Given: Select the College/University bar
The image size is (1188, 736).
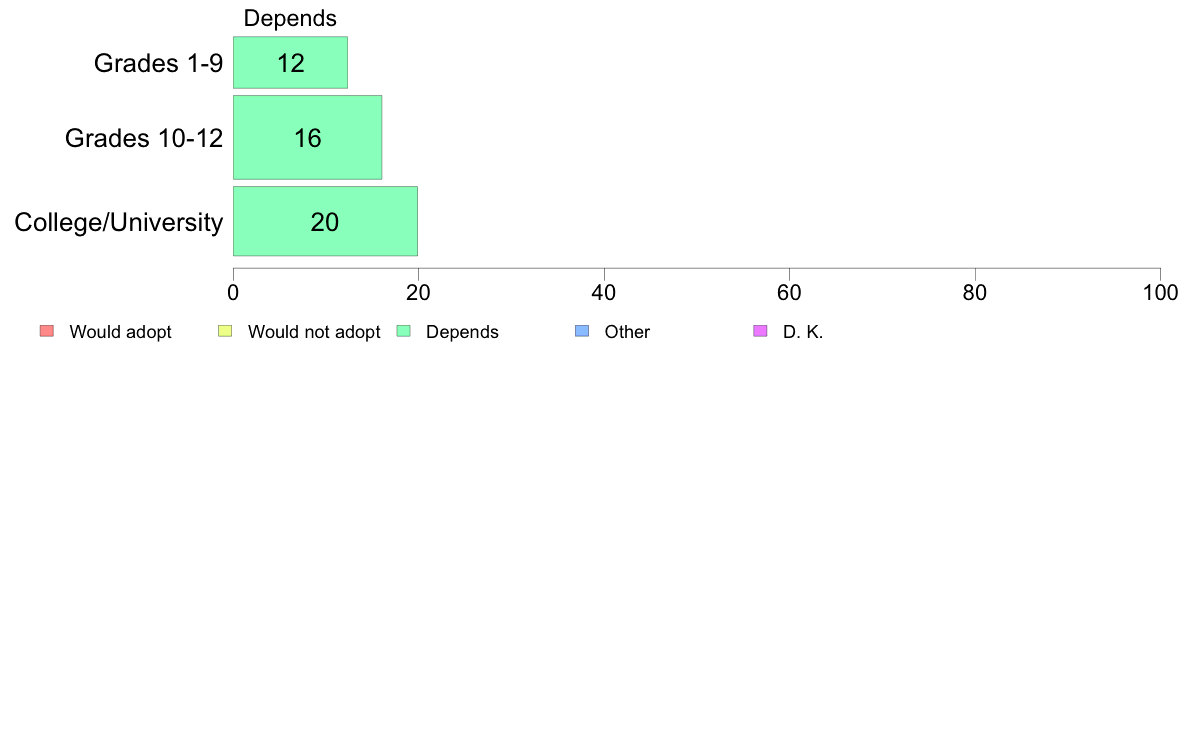Looking at the screenshot, I should (x=325, y=221).
